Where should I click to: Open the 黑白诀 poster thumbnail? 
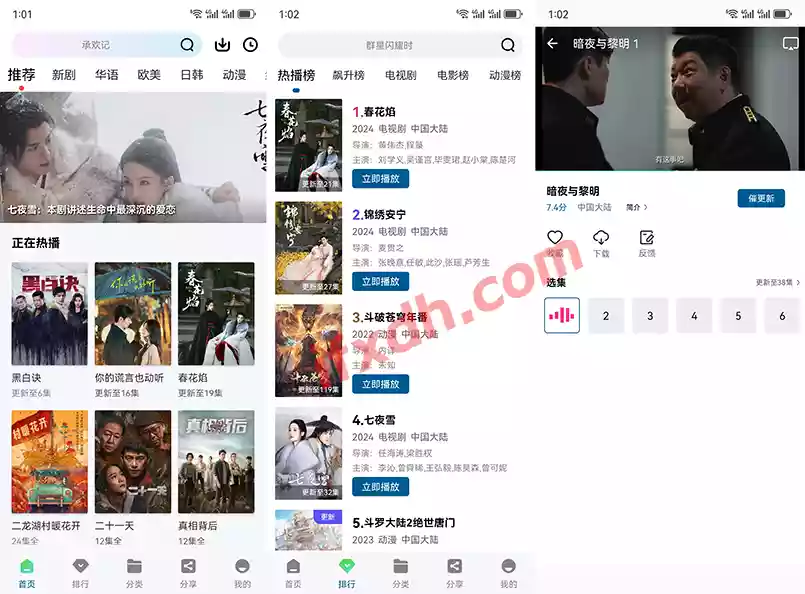click(x=50, y=314)
